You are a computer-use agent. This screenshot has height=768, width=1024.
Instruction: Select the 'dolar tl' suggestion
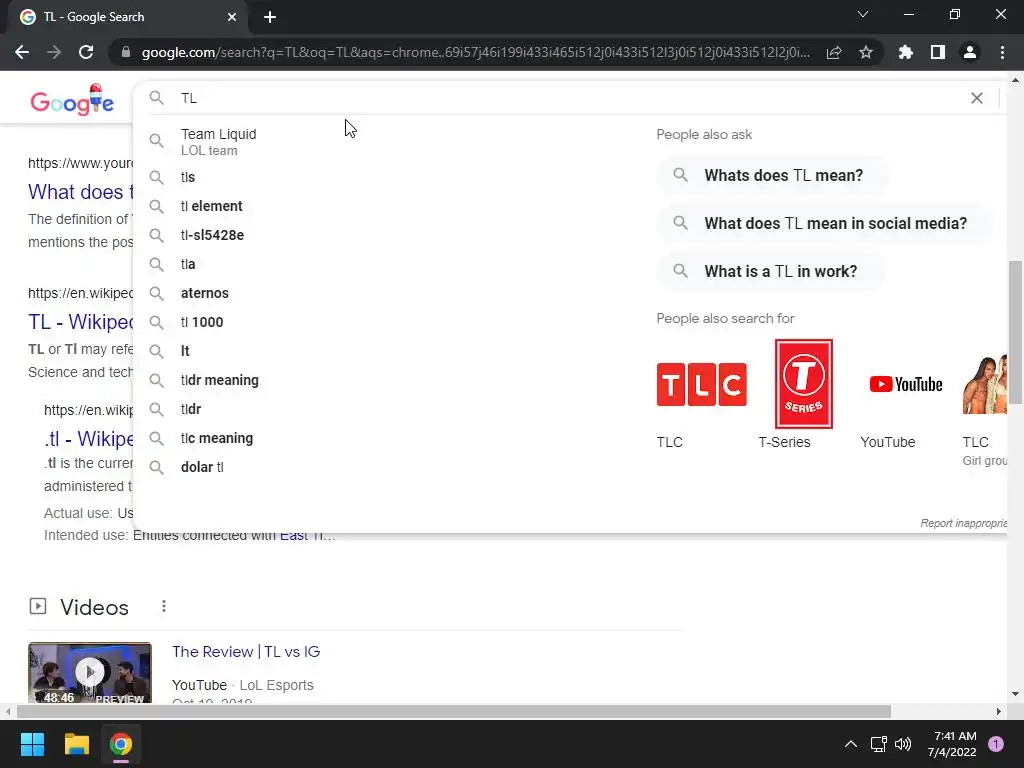click(392, 467)
